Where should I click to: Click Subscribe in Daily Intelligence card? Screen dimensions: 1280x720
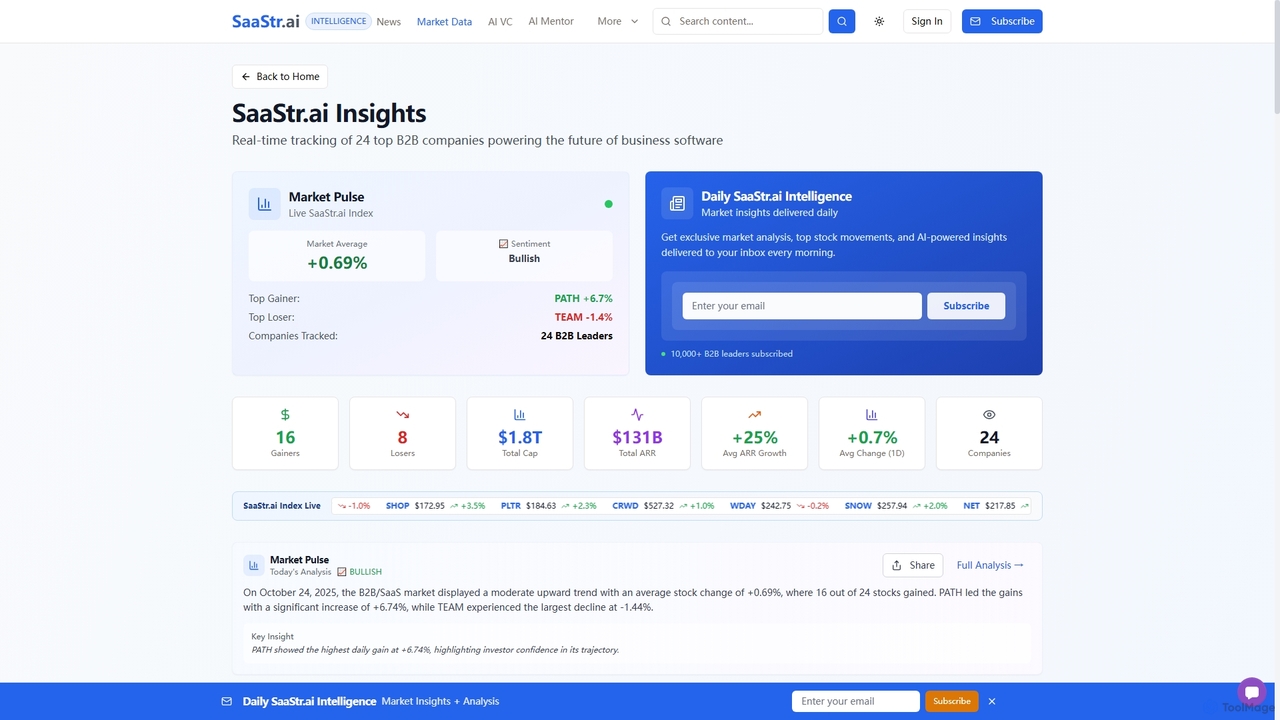tap(966, 306)
